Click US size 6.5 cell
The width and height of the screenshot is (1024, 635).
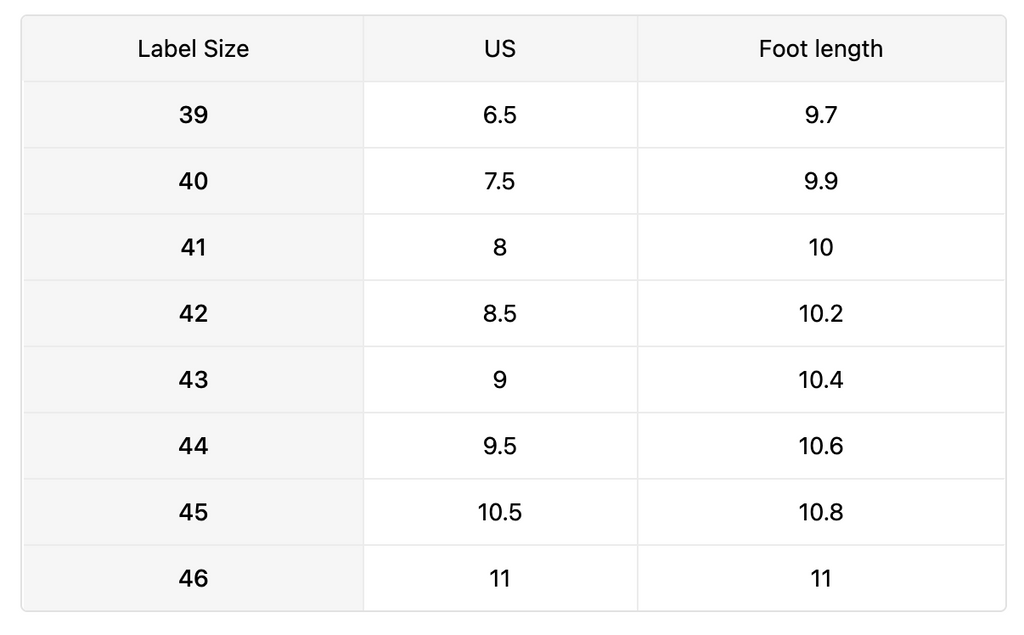coord(499,115)
